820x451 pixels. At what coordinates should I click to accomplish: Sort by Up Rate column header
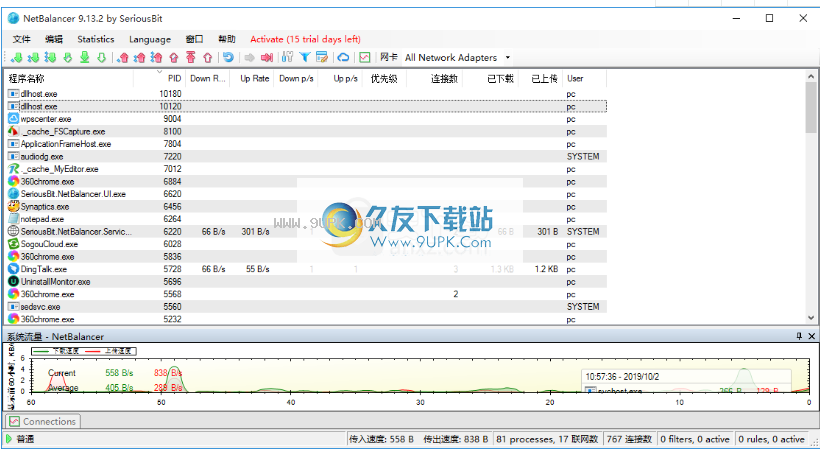252,78
